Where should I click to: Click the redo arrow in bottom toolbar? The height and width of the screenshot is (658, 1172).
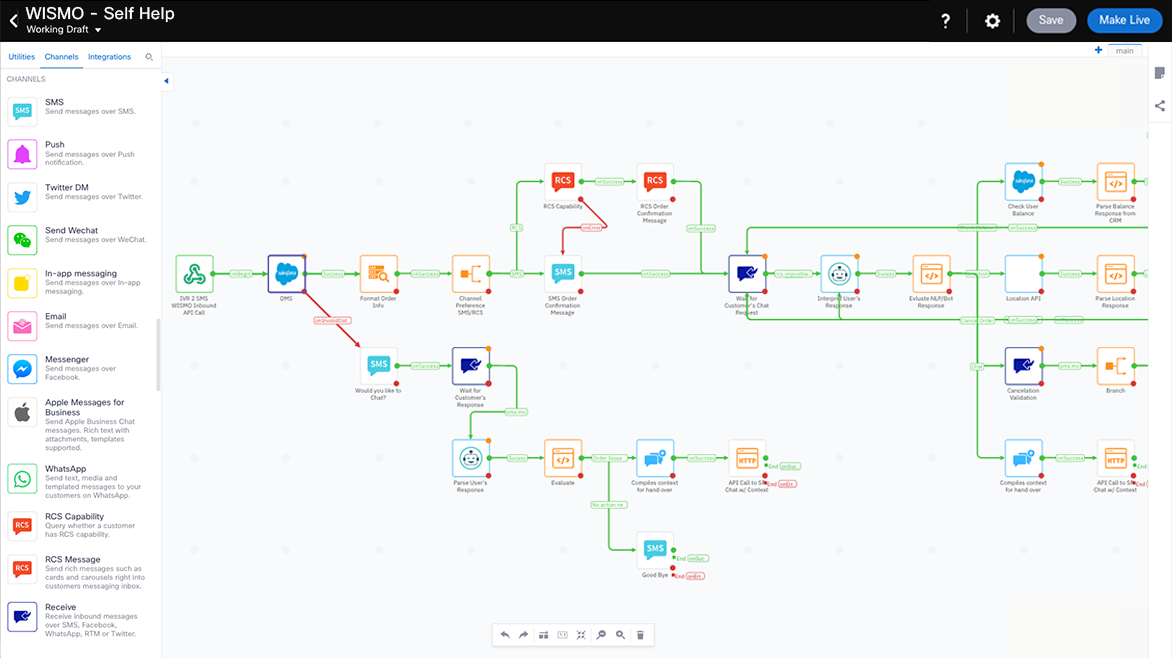coord(523,635)
